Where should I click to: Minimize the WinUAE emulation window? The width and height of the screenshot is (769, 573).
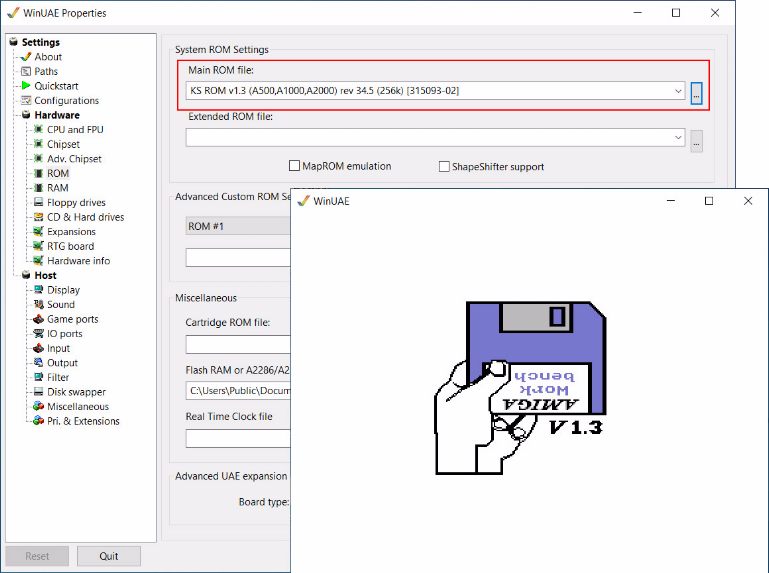[671, 201]
